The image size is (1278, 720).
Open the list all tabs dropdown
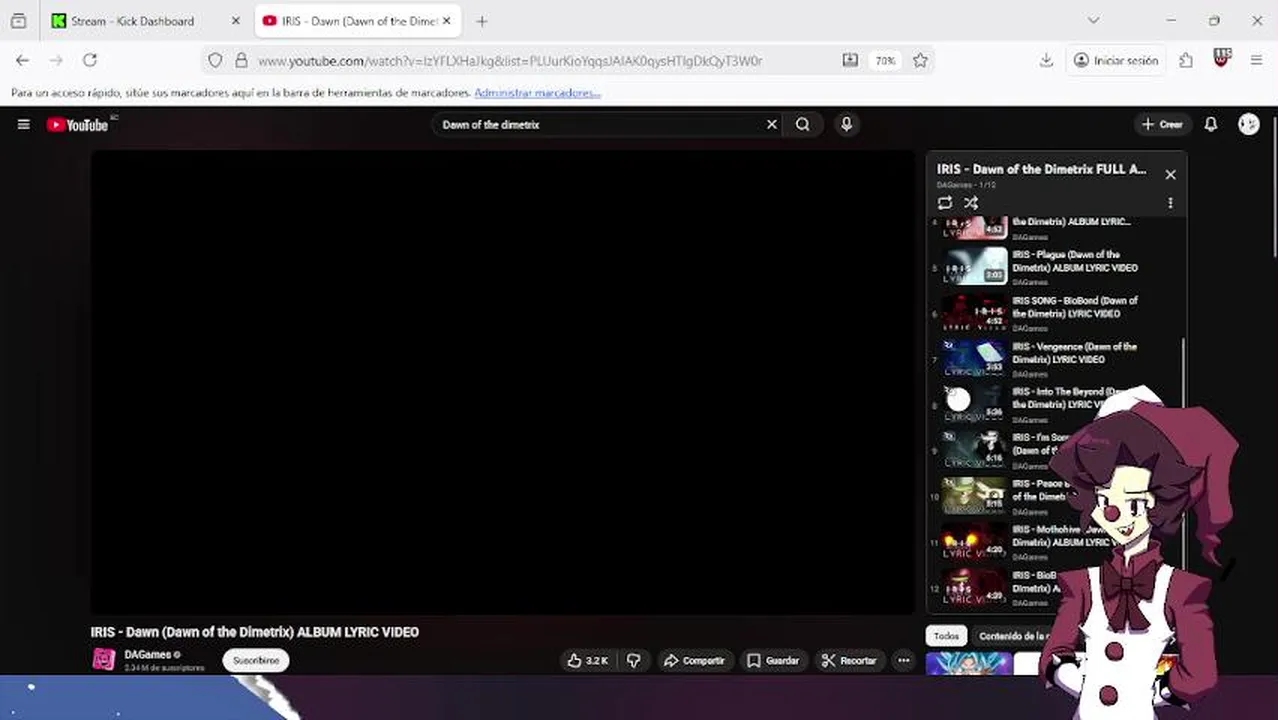tap(1093, 21)
